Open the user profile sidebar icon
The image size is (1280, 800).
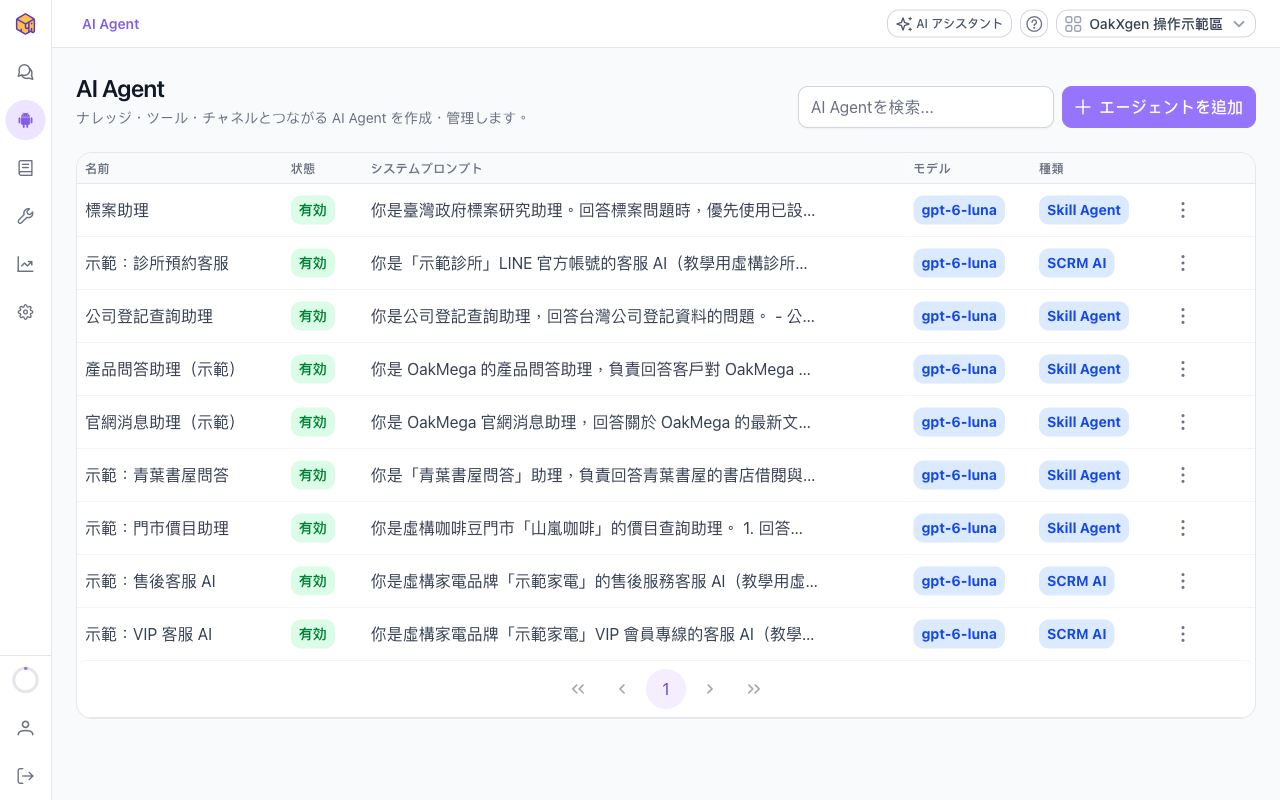[26, 728]
